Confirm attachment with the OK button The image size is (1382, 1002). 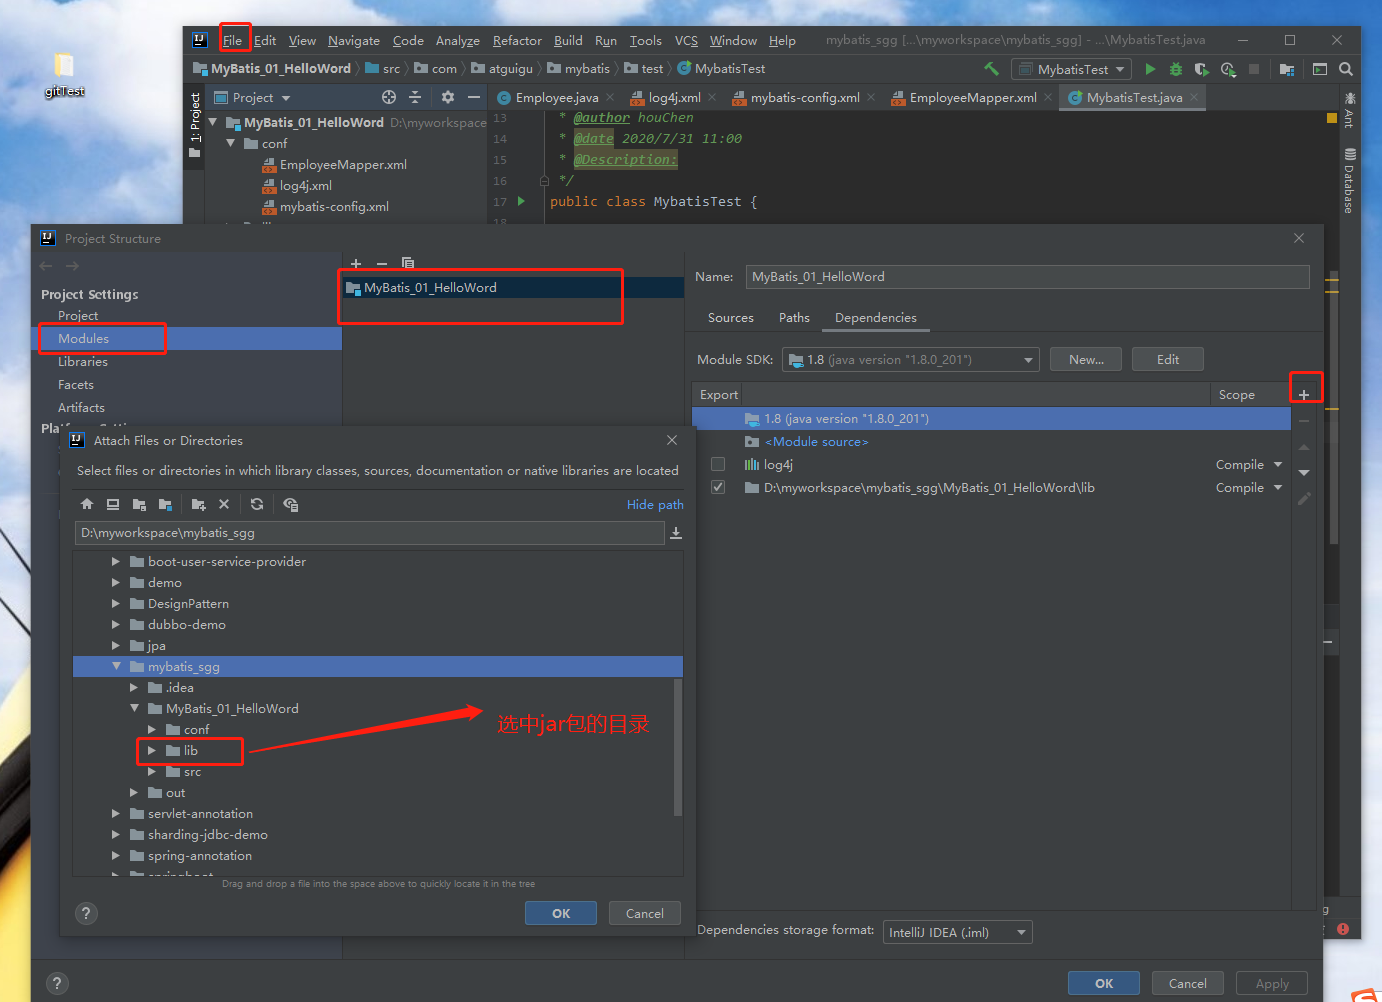560,913
